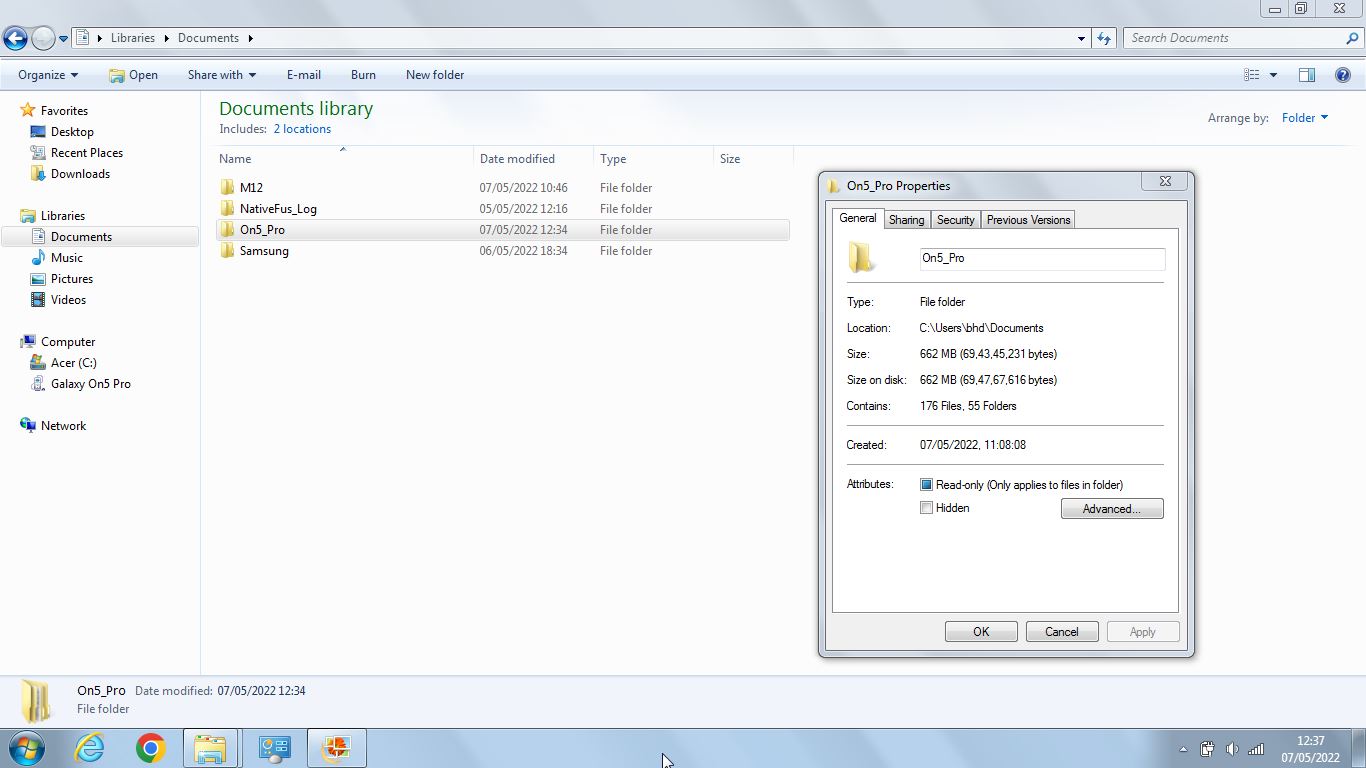
Task: Select Network in navigation pane
Action: (63, 426)
